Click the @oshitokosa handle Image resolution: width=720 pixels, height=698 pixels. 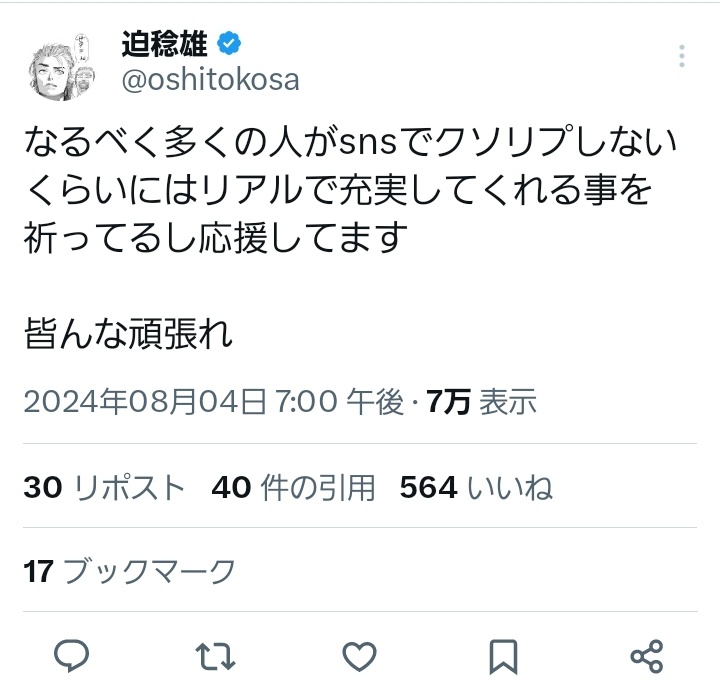click(210, 80)
